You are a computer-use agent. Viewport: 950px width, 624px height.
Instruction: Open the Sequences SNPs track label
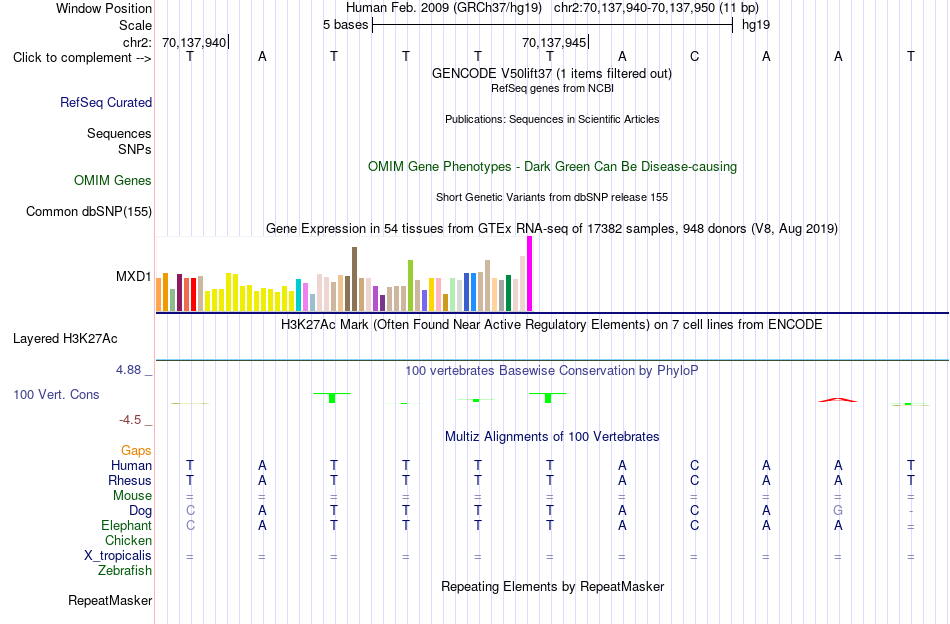[x=119, y=141]
